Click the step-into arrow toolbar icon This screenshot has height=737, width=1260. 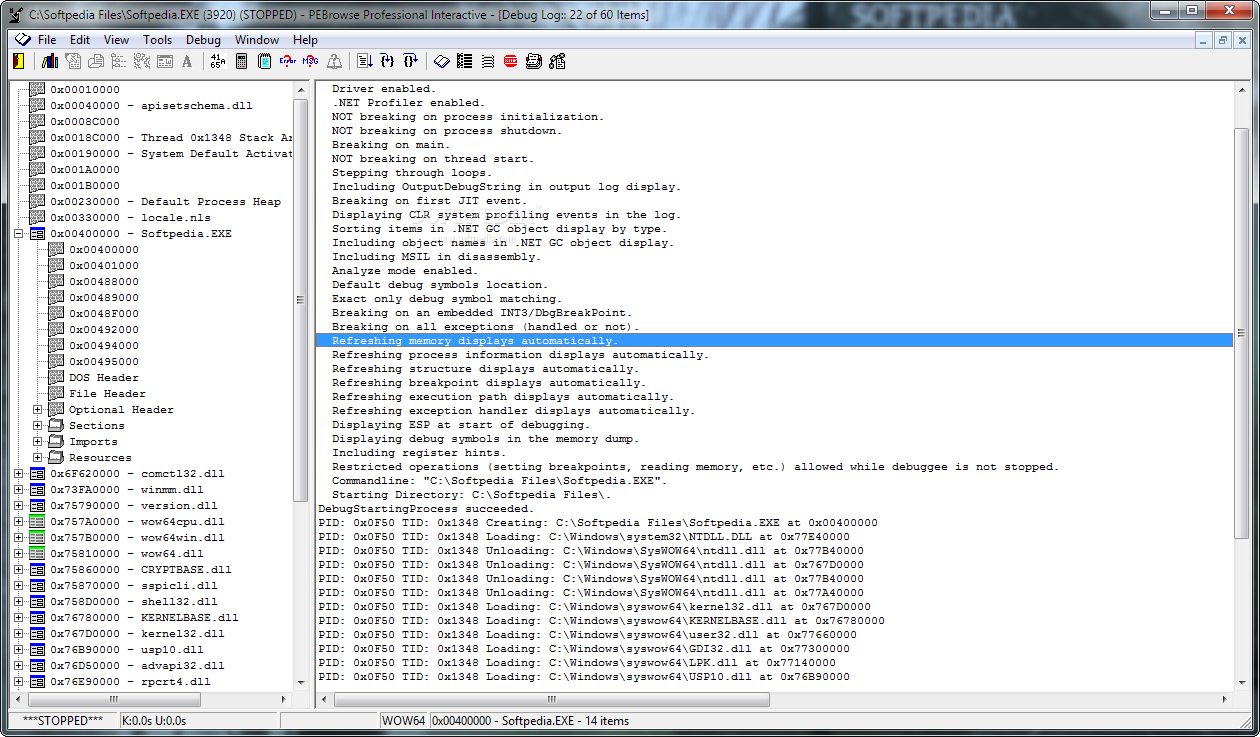(365, 61)
